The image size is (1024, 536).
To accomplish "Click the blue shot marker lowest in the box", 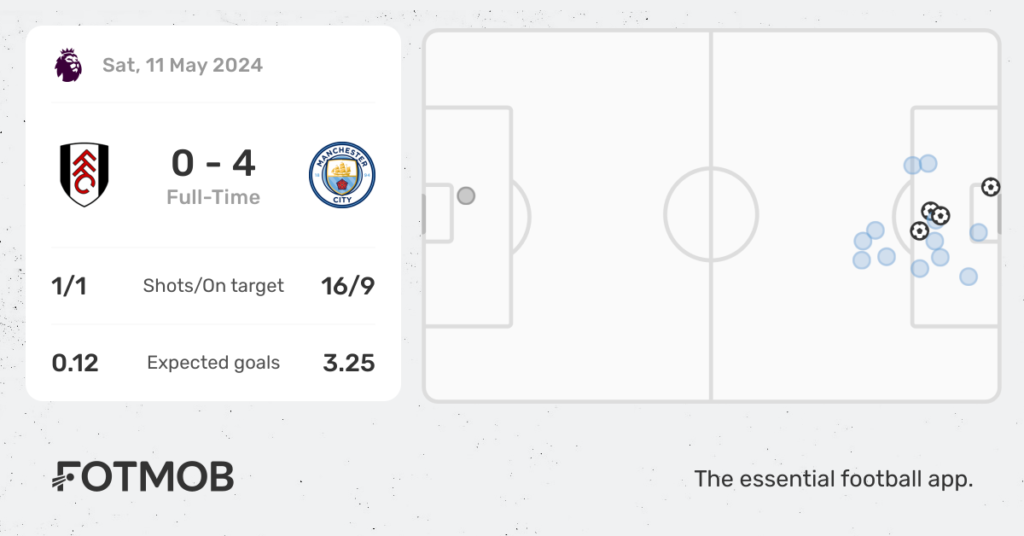I will [968, 277].
